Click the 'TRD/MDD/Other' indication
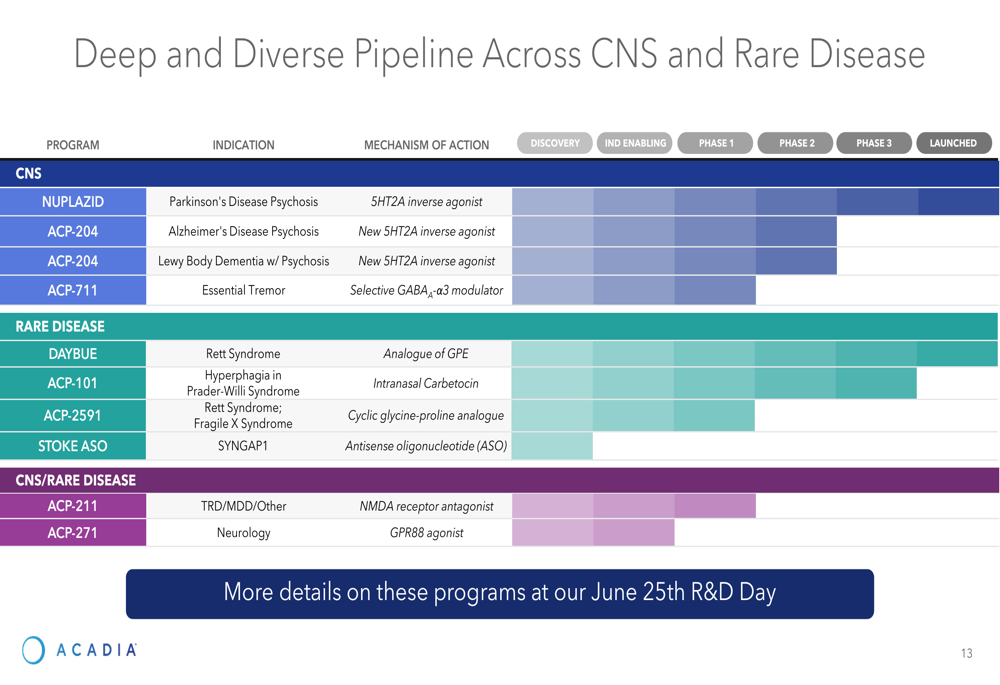Screen dimensions: 1000x685 click(244, 506)
